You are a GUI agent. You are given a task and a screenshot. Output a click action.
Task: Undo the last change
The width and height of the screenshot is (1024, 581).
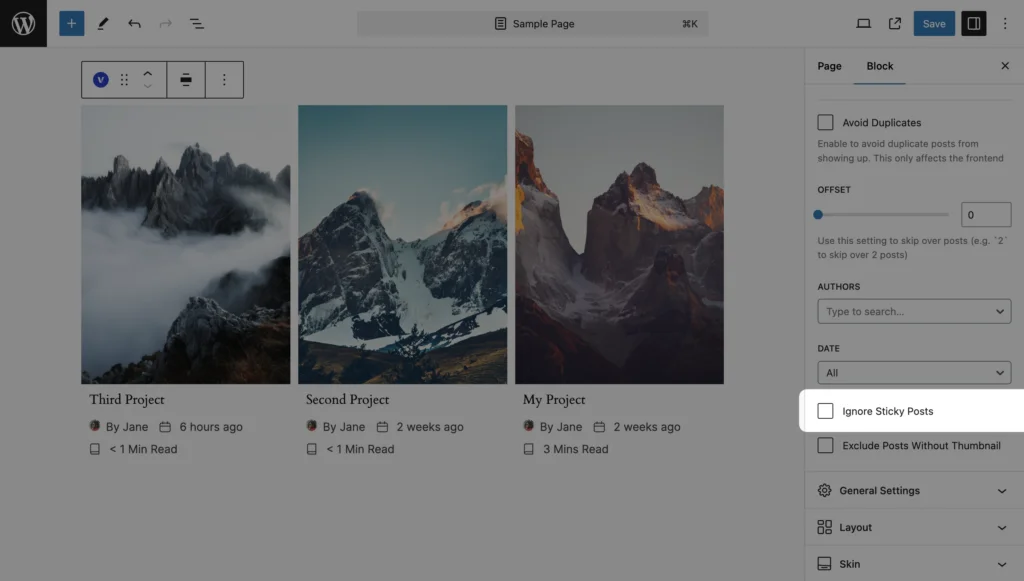135,24
